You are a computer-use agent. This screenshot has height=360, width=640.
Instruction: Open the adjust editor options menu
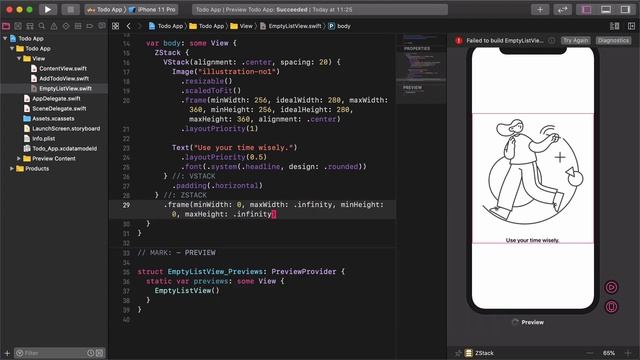tap(614, 26)
